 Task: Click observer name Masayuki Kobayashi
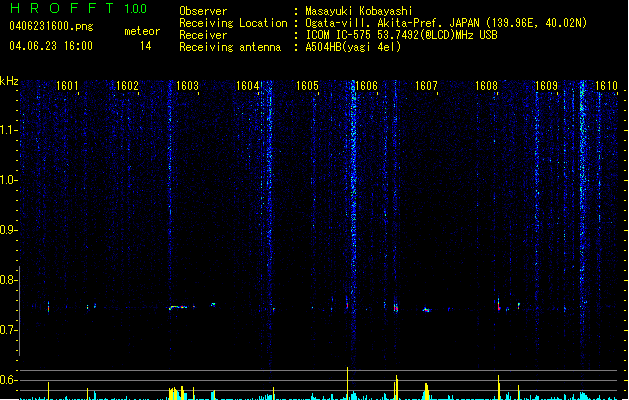pos(359,11)
